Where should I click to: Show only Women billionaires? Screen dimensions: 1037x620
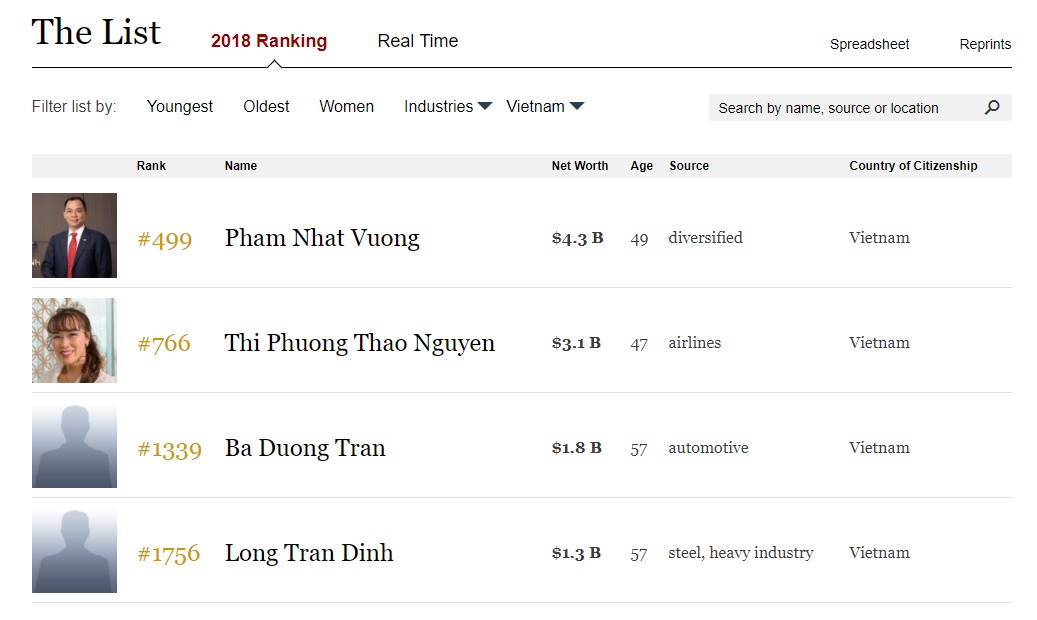pos(346,106)
